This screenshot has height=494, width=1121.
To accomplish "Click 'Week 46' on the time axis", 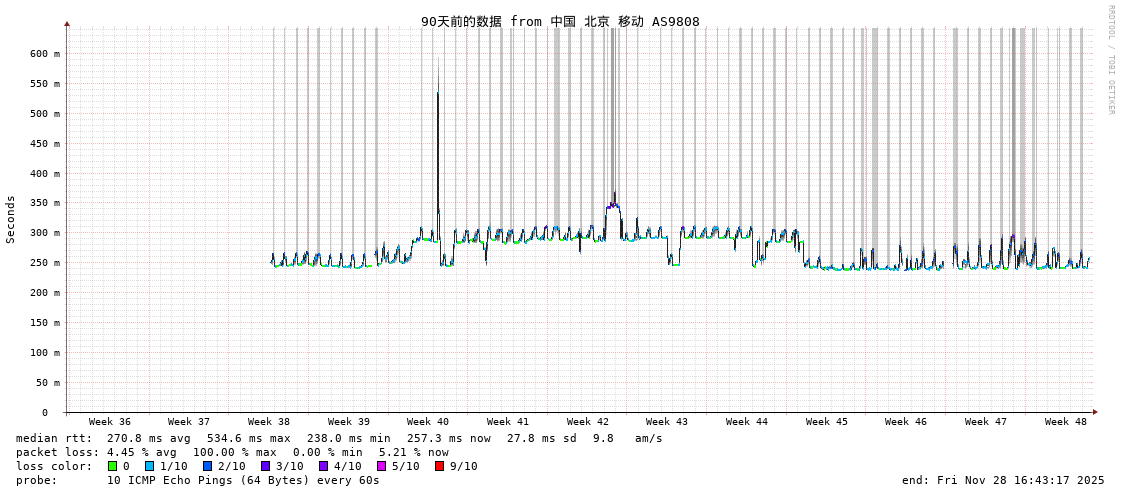I will pyautogui.click(x=906, y=422).
